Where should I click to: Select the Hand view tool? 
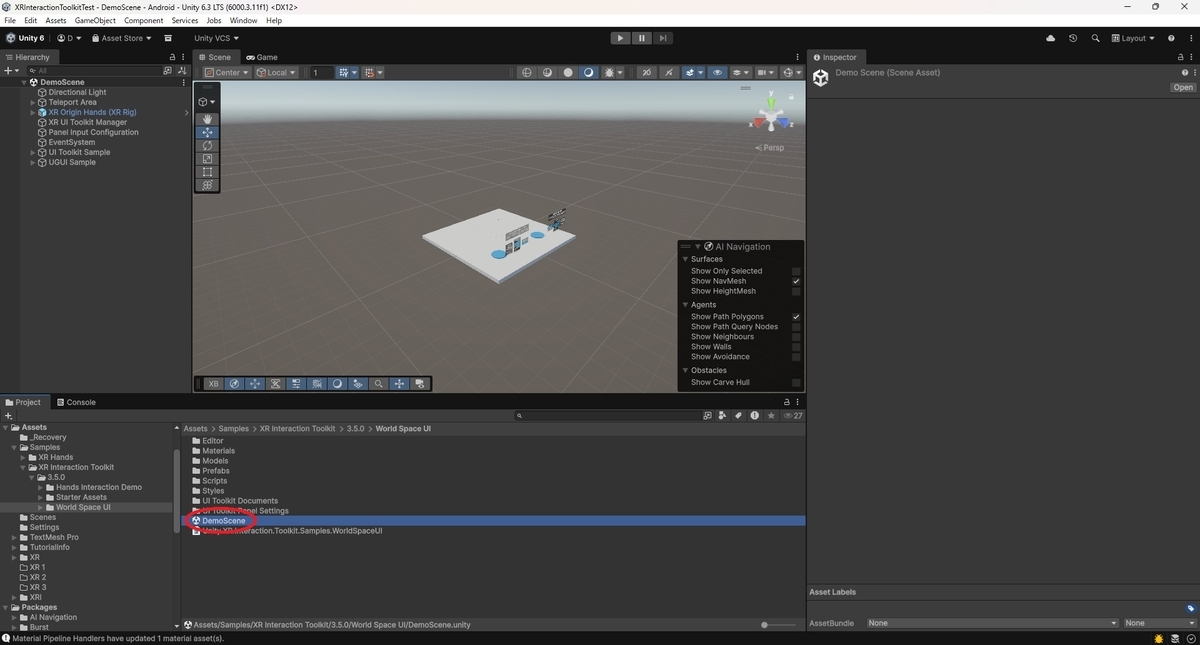[x=207, y=119]
